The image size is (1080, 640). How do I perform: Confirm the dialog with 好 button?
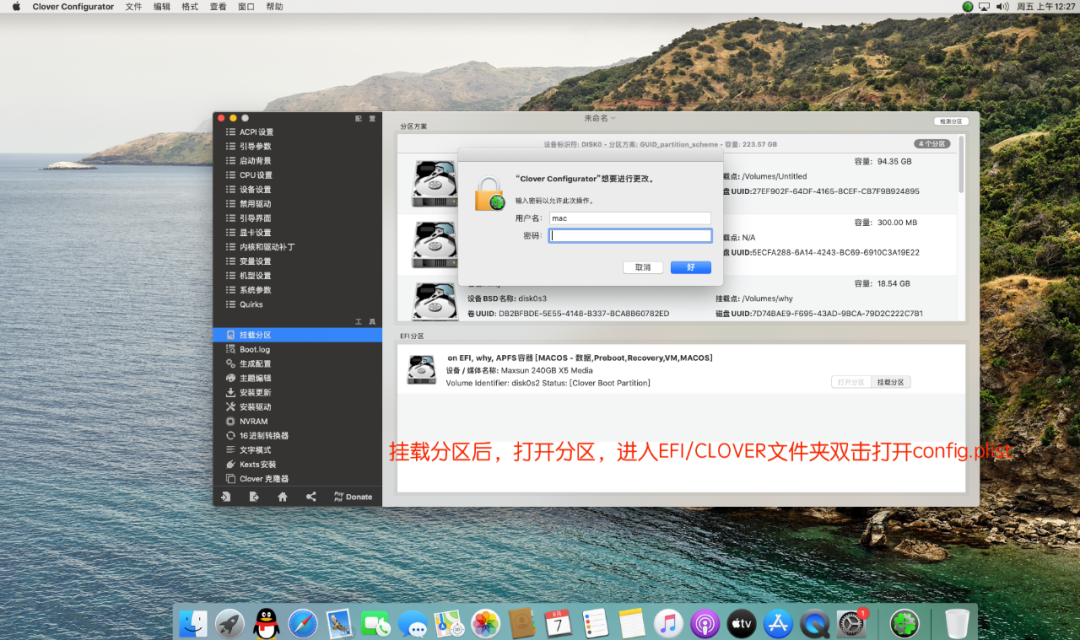pyautogui.click(x=691, y=267)
